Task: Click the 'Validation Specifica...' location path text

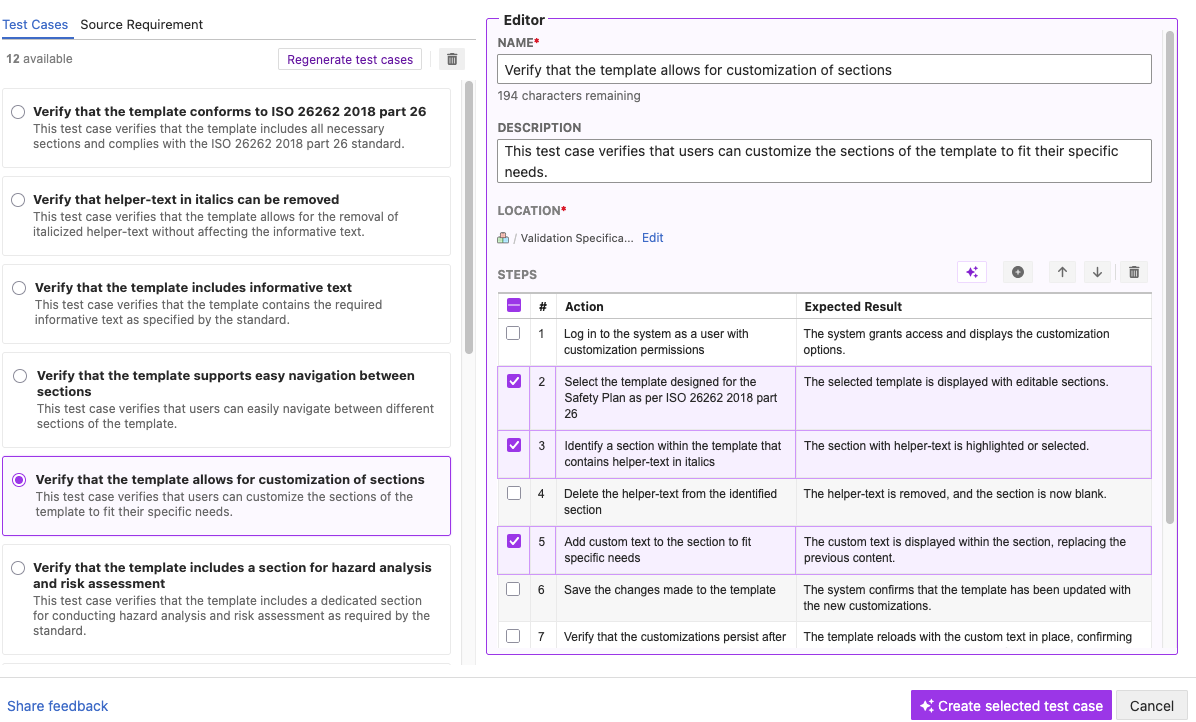Action: click(x=577, y=238)
